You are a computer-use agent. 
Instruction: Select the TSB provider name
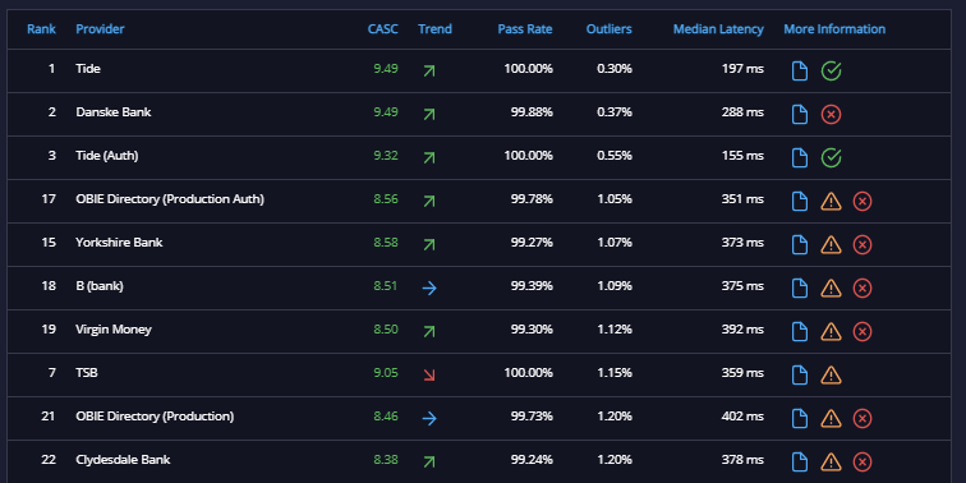click(x=87, y=373)
